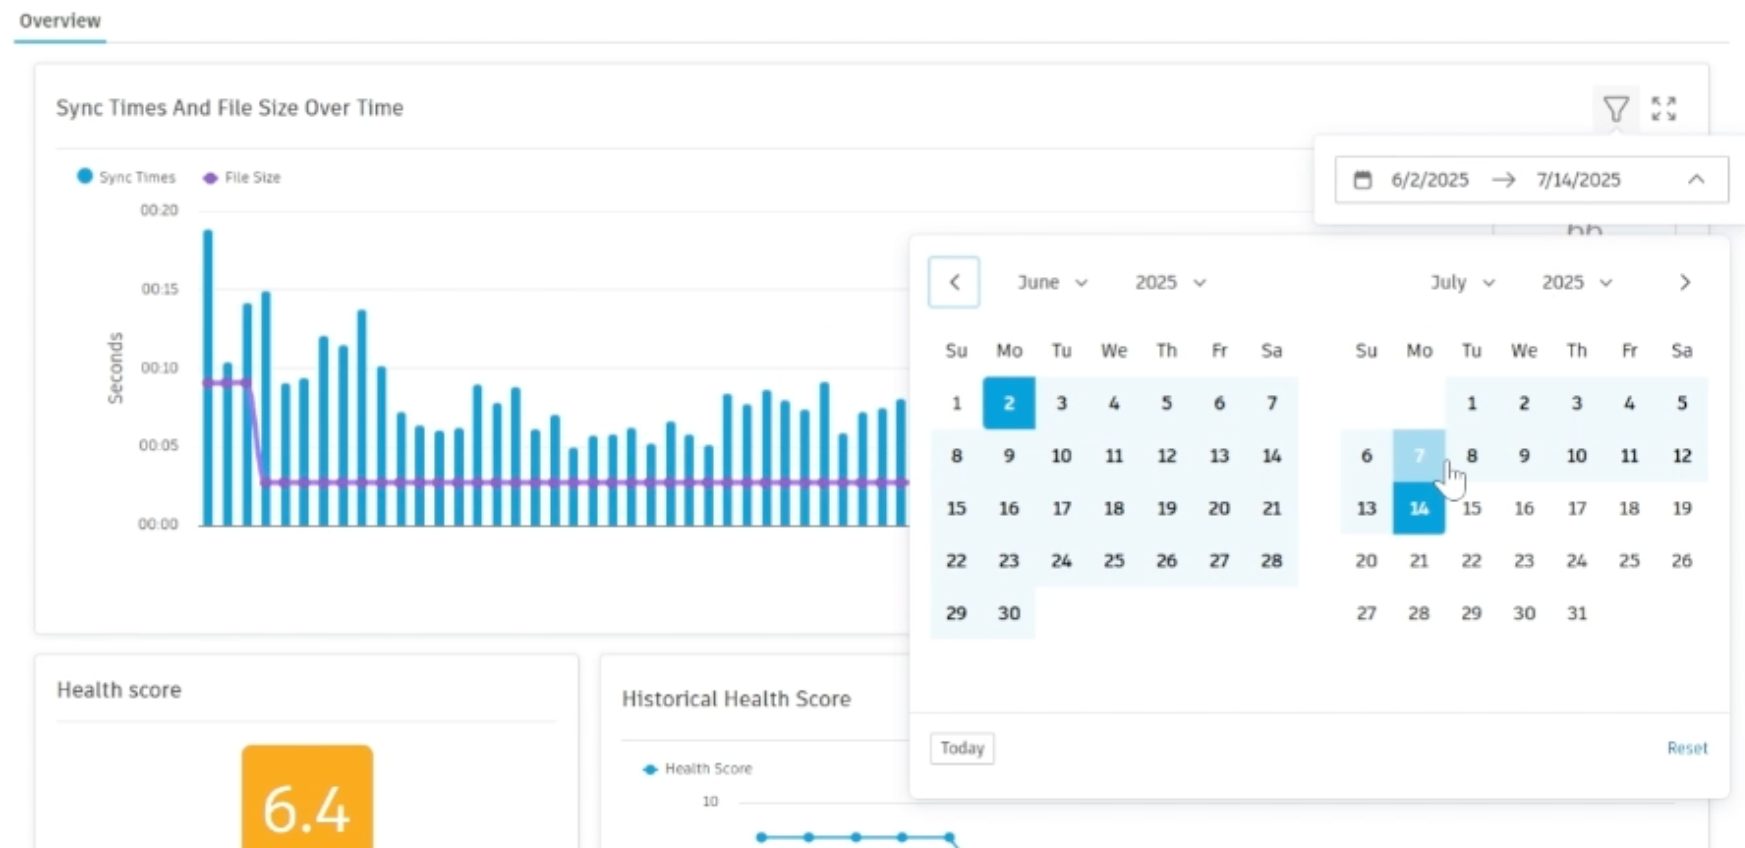The width and height of the screenshot is (1745, 848).
Task: Reset the date range selection
Action: tap(1687, 748)
